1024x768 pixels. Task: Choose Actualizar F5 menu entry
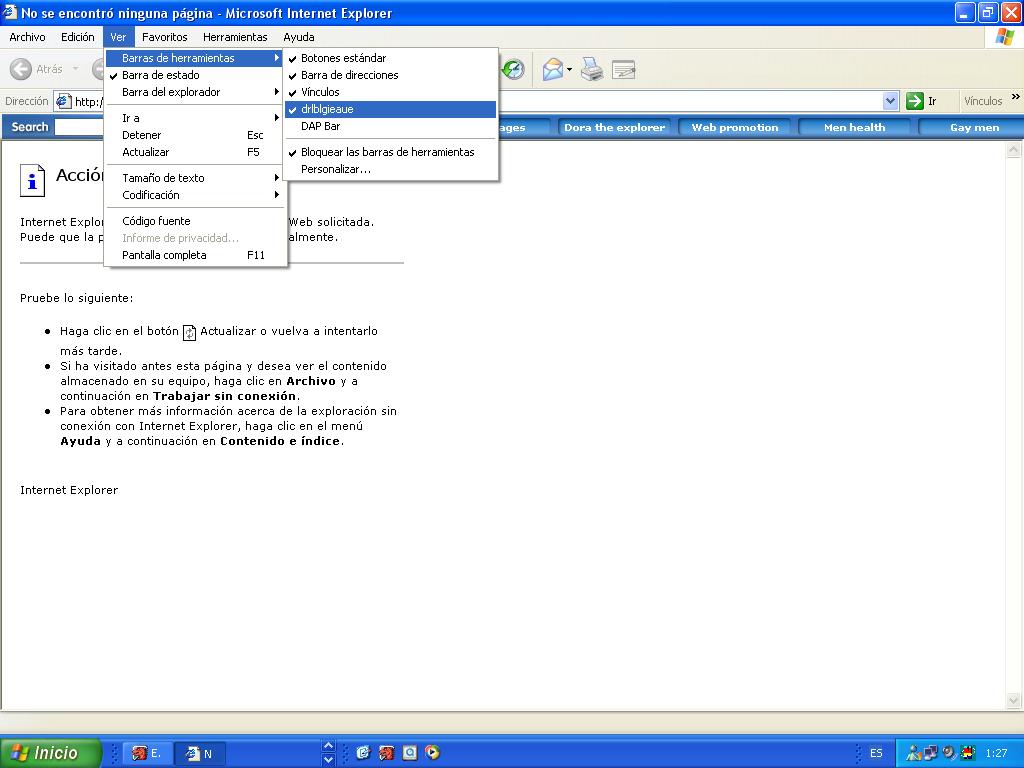[195, 152]
